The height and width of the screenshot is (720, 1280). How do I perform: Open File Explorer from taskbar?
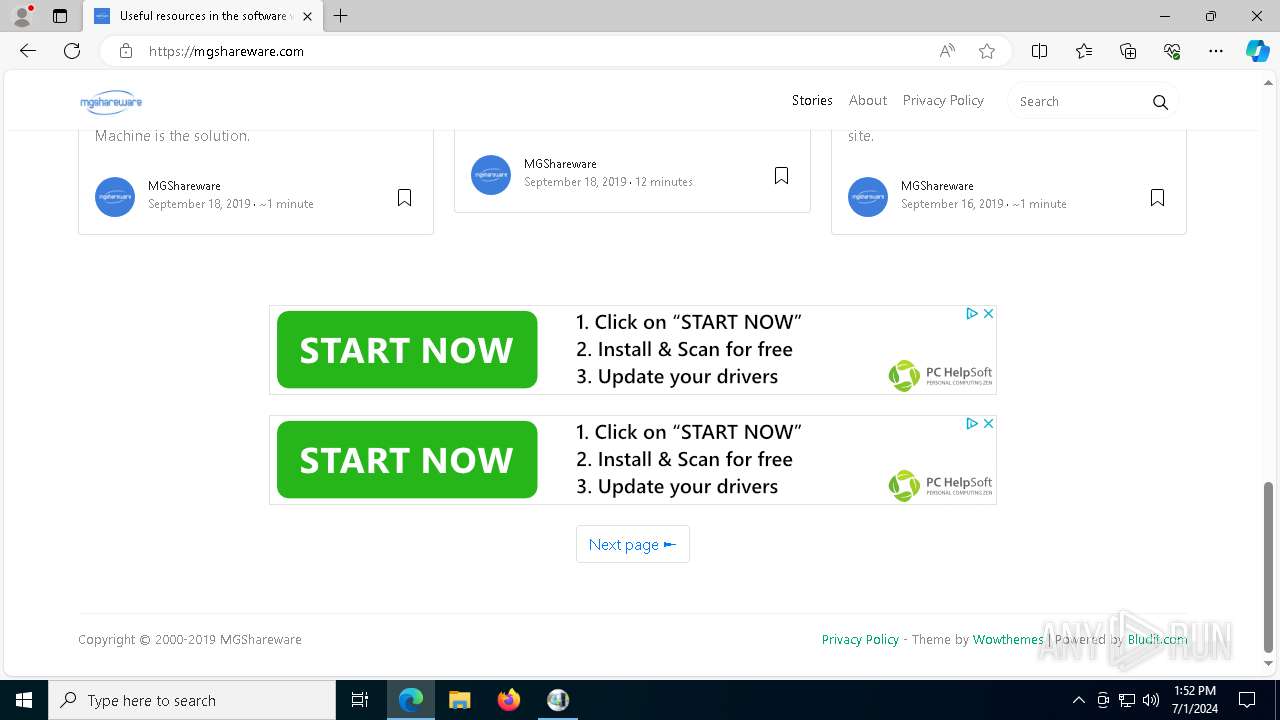click(459, 700)
